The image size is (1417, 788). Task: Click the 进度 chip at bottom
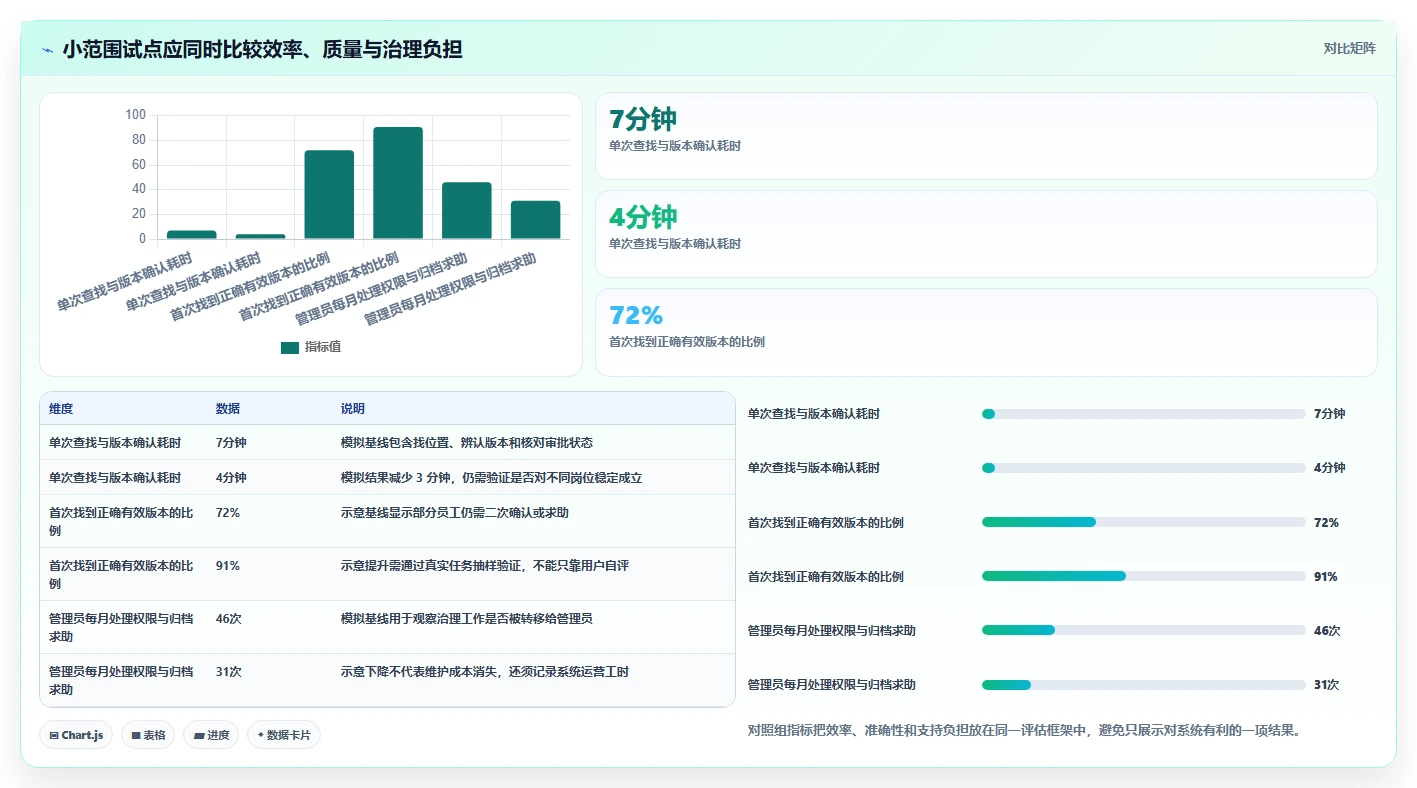click(211, 735)
